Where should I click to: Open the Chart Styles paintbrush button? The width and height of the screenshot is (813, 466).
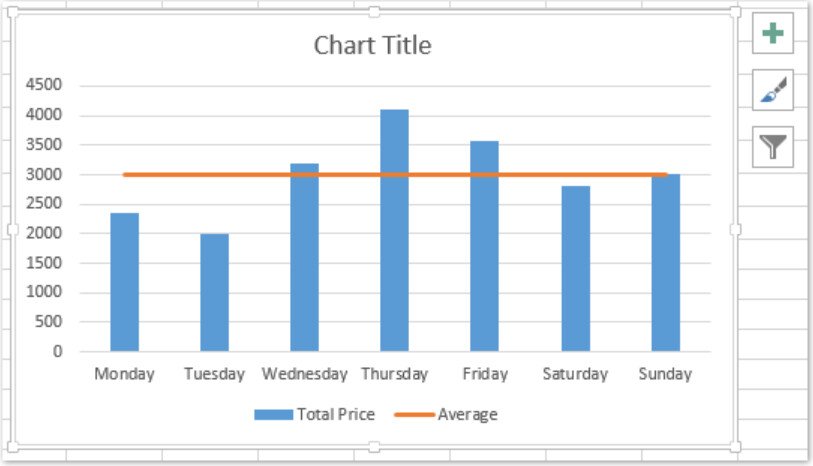tap(772, 90)
